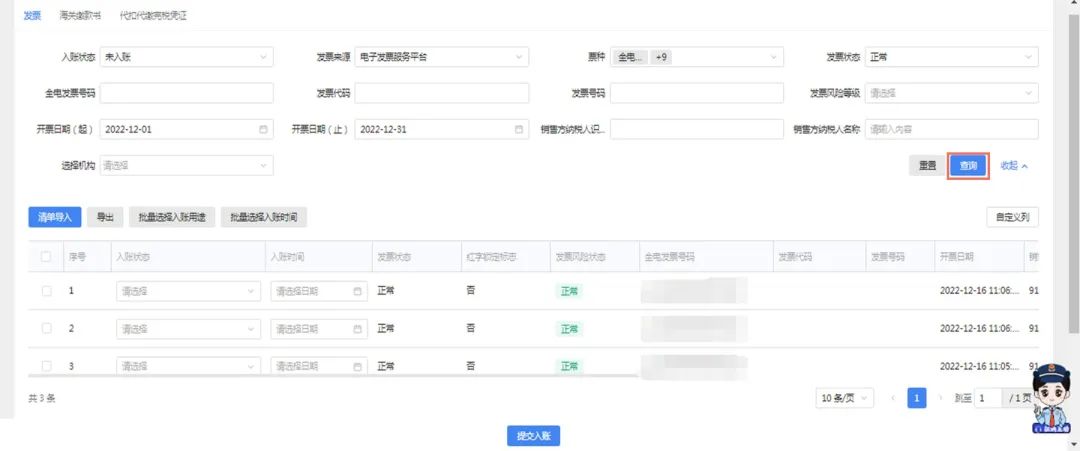Go to next page arrow in pagination
This screenshot has height=451, width=1080.
(939, 398)
